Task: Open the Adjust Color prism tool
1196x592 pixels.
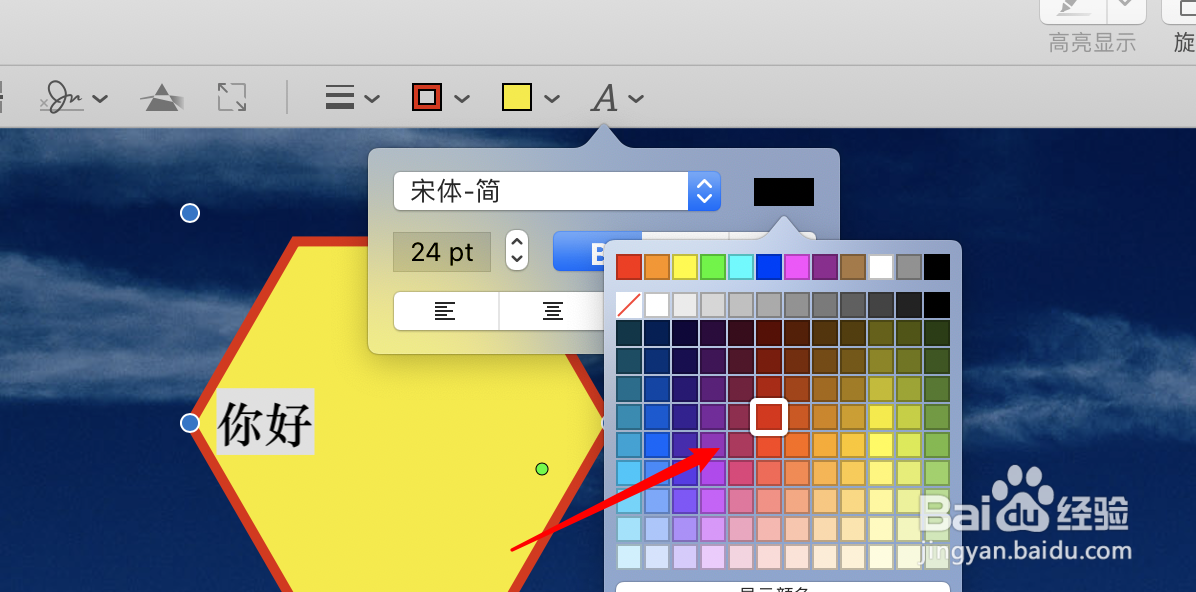Action: (x=160, y=97)
